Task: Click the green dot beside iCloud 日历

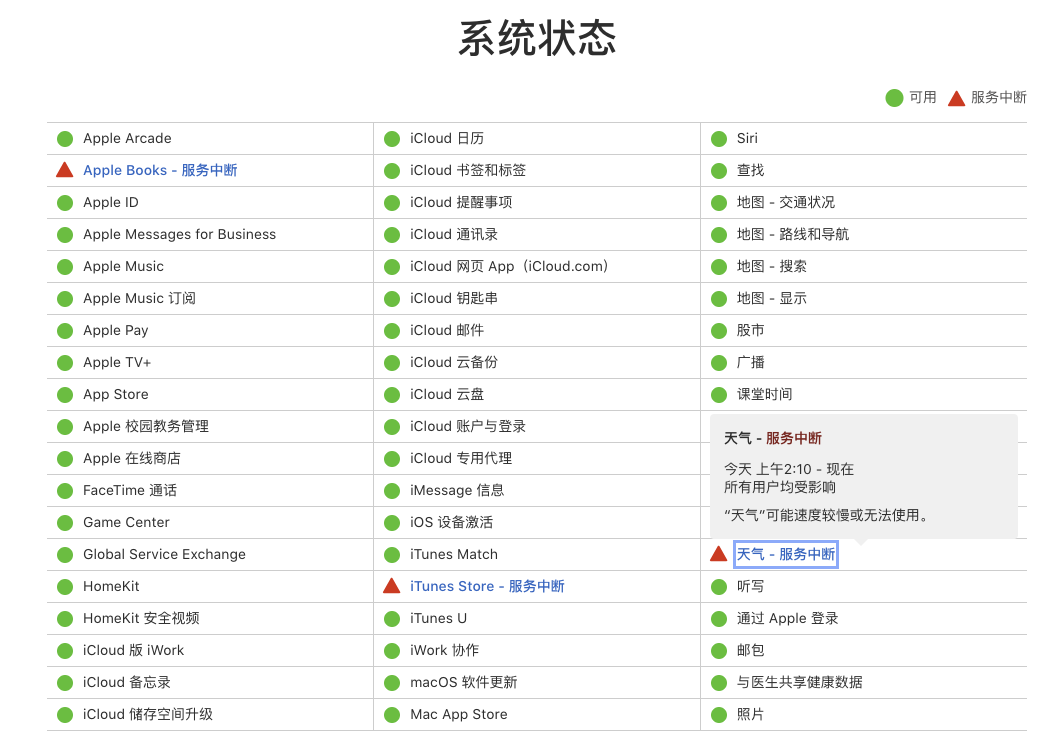Action: [x=392, y=139]
